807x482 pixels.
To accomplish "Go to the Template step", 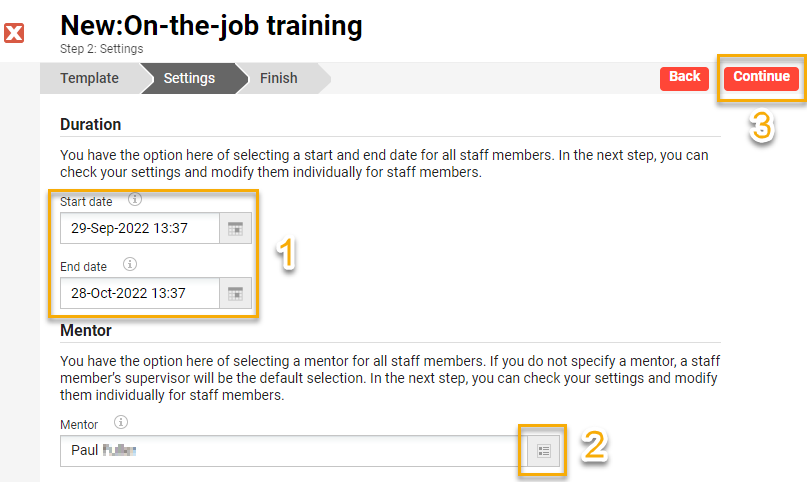I will coord(89,78).
